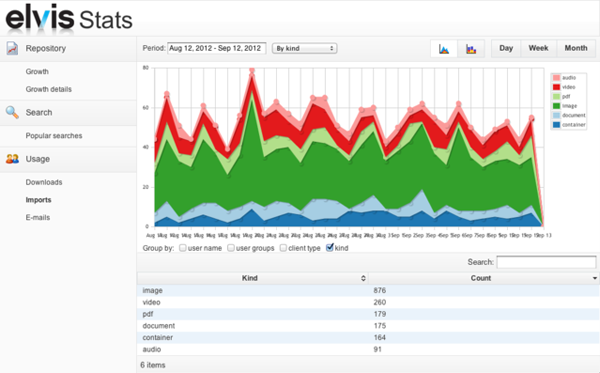Enable the client type checkbox

coord(283,248)
